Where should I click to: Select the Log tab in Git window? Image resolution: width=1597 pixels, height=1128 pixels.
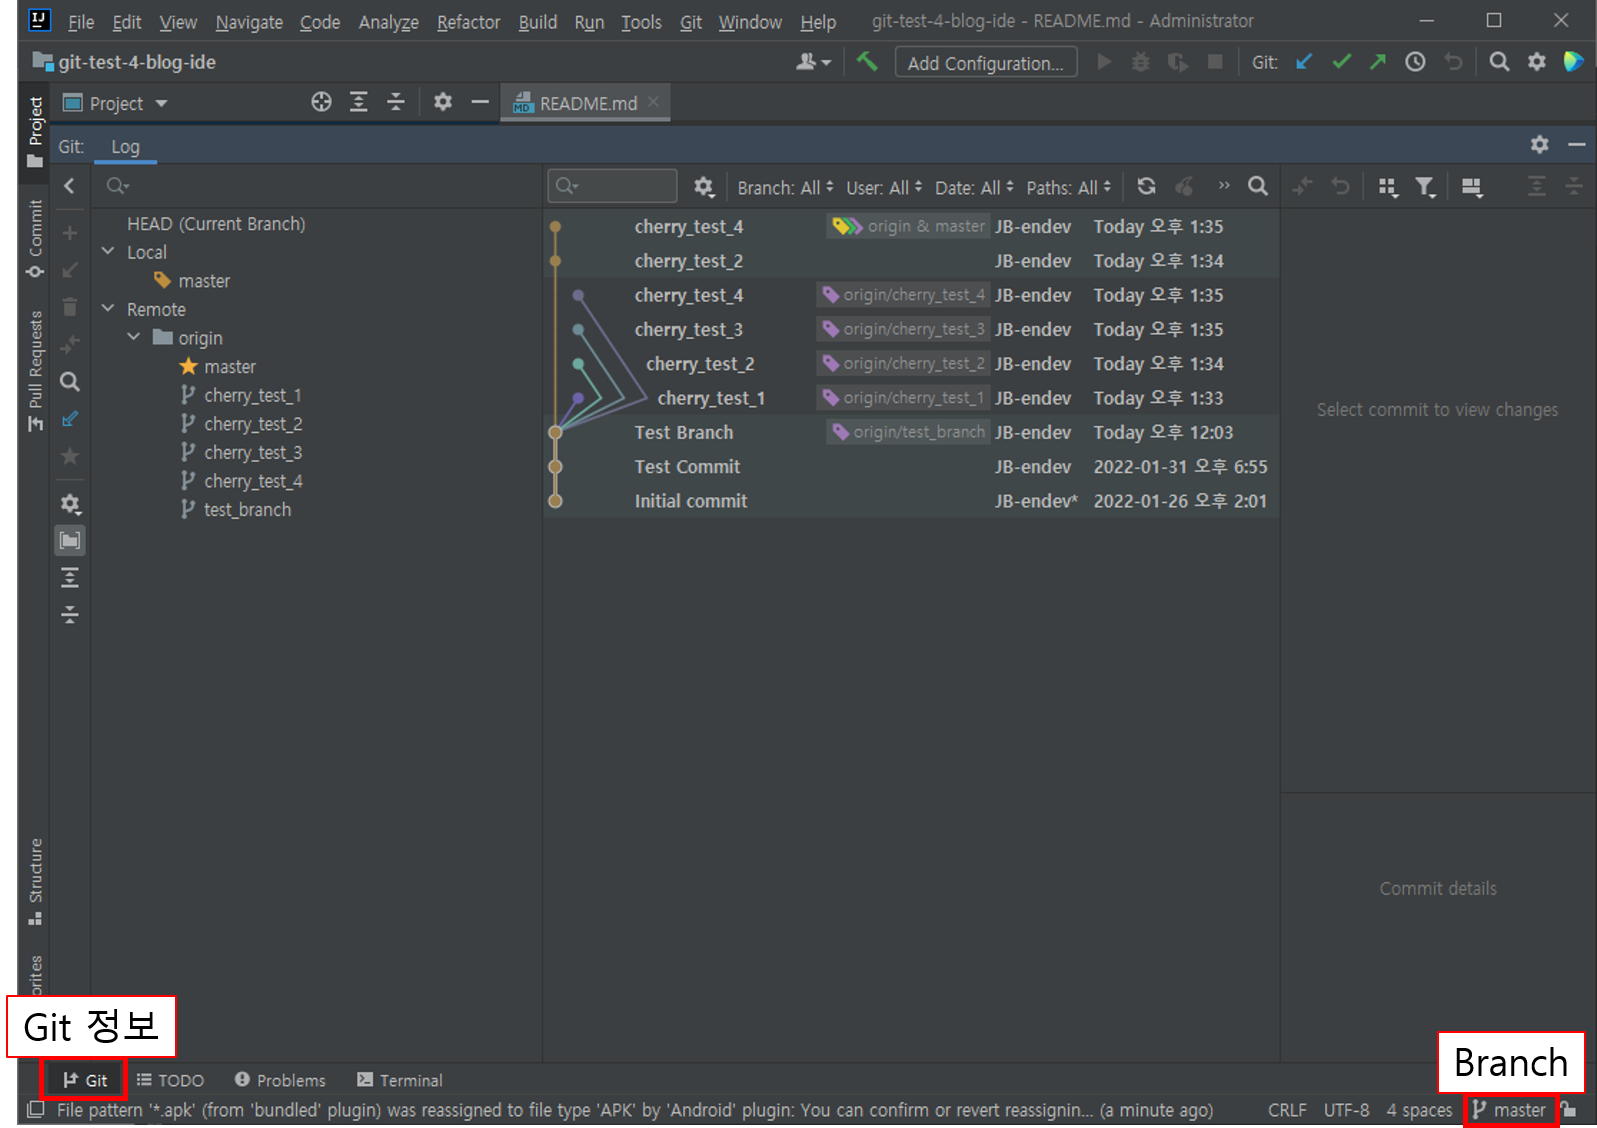click(x=125, y=146)
